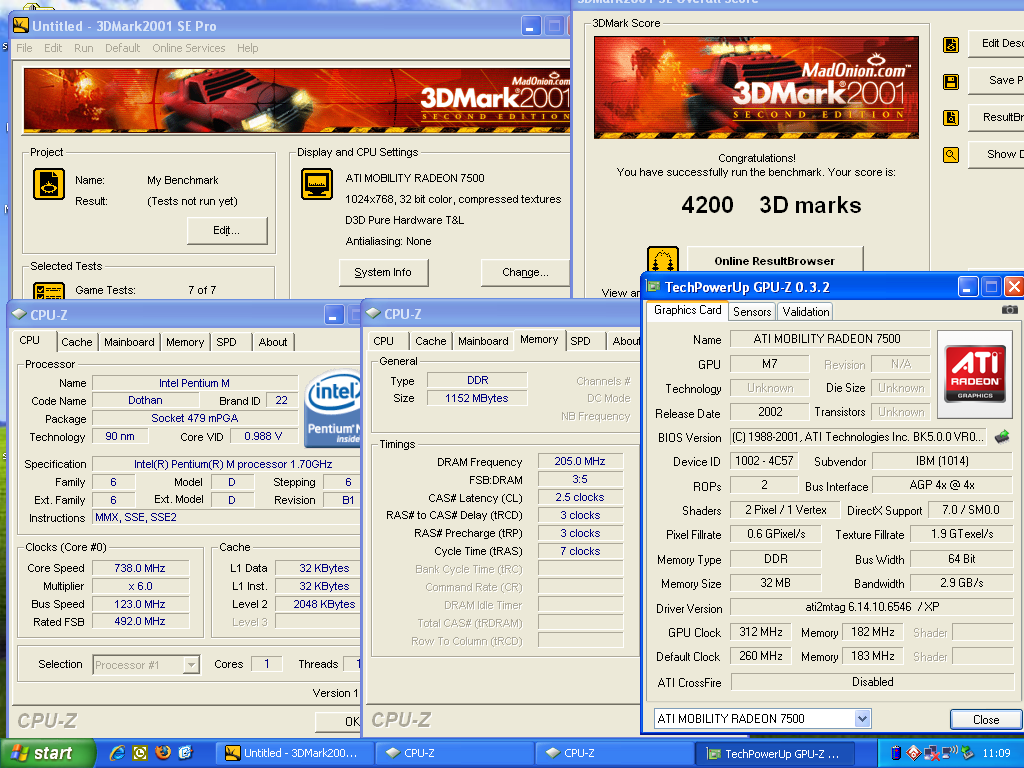Click the battery icon in system tray
Viewport: 1024px width, 768px height.
(896, 753)
